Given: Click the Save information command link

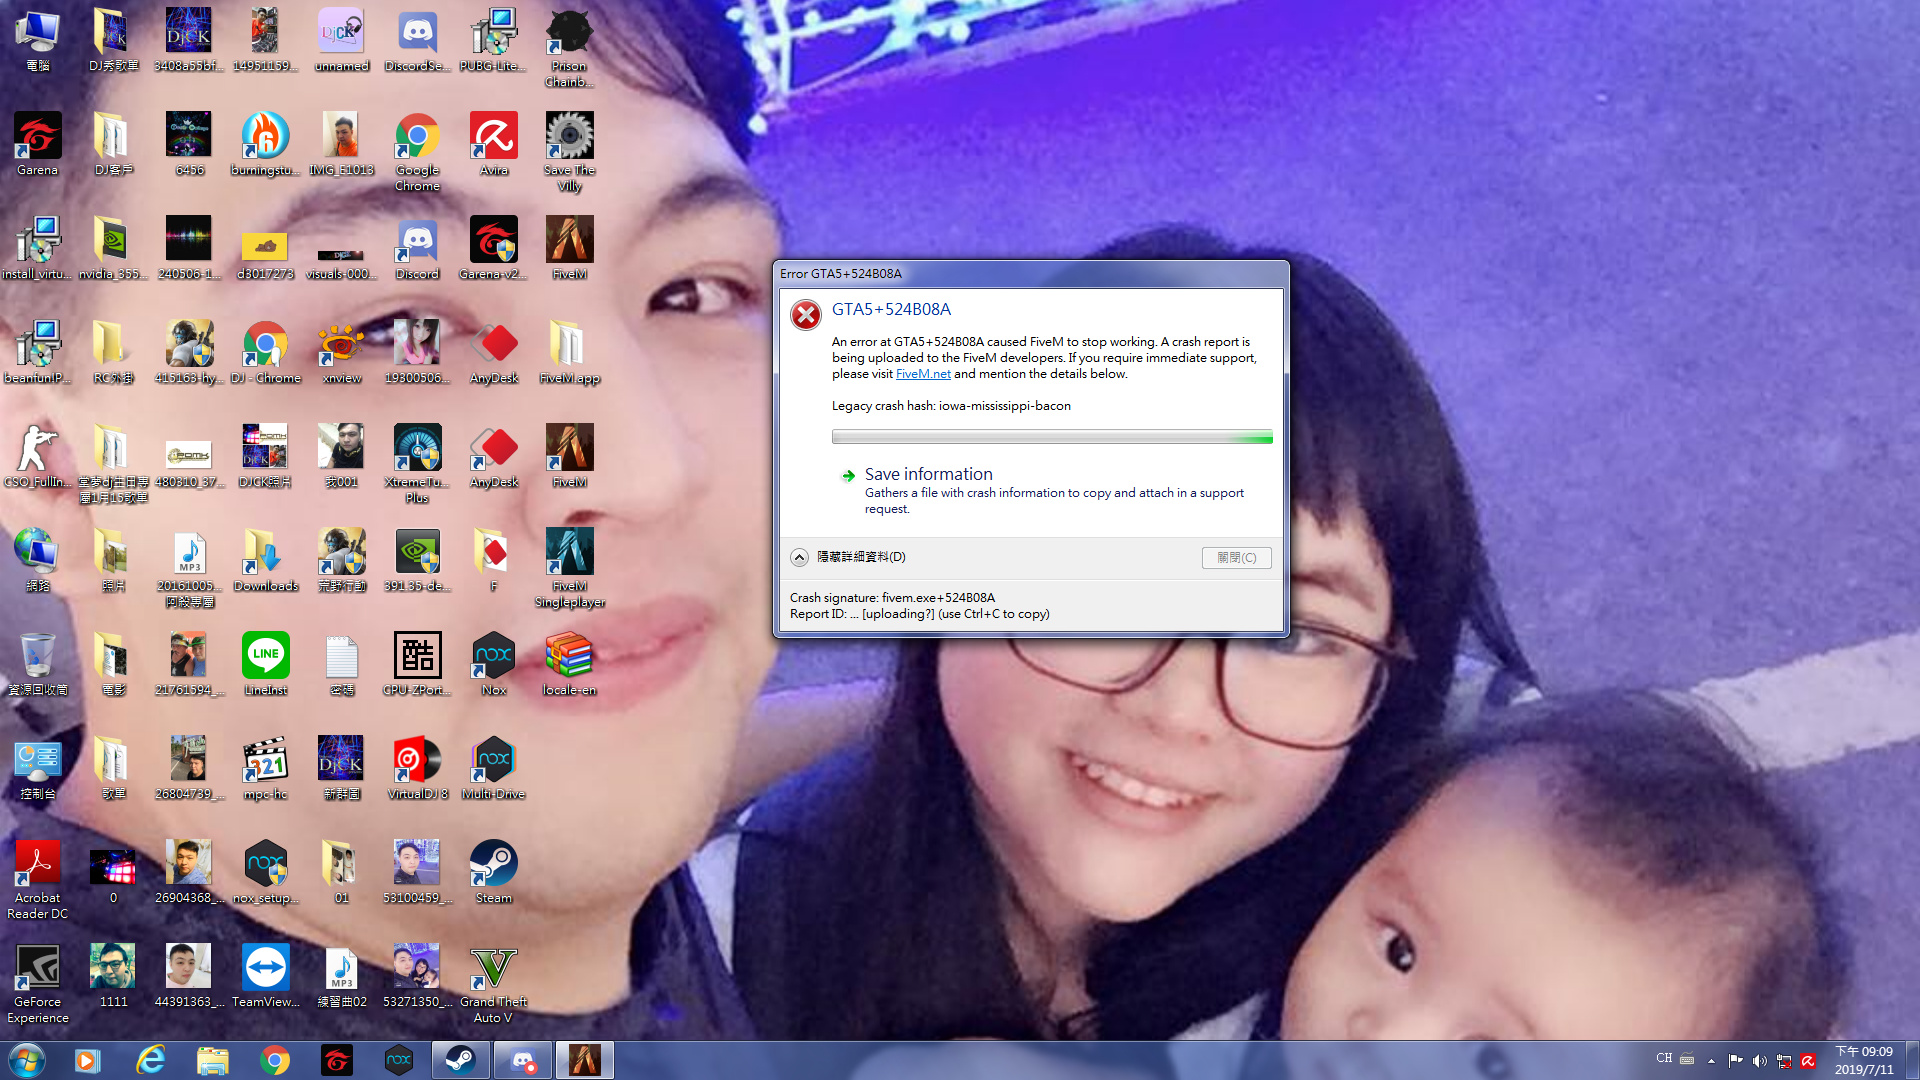Looking at the screenshot, I should 928,474.
